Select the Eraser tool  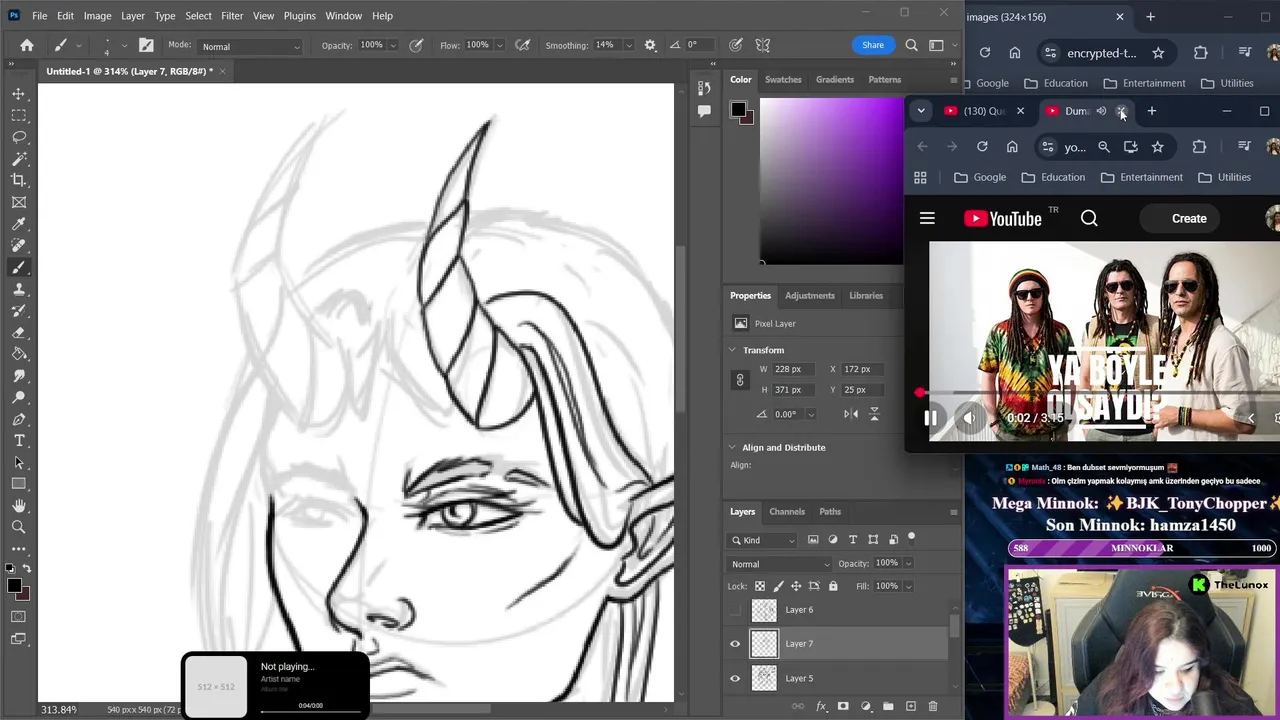19,333
